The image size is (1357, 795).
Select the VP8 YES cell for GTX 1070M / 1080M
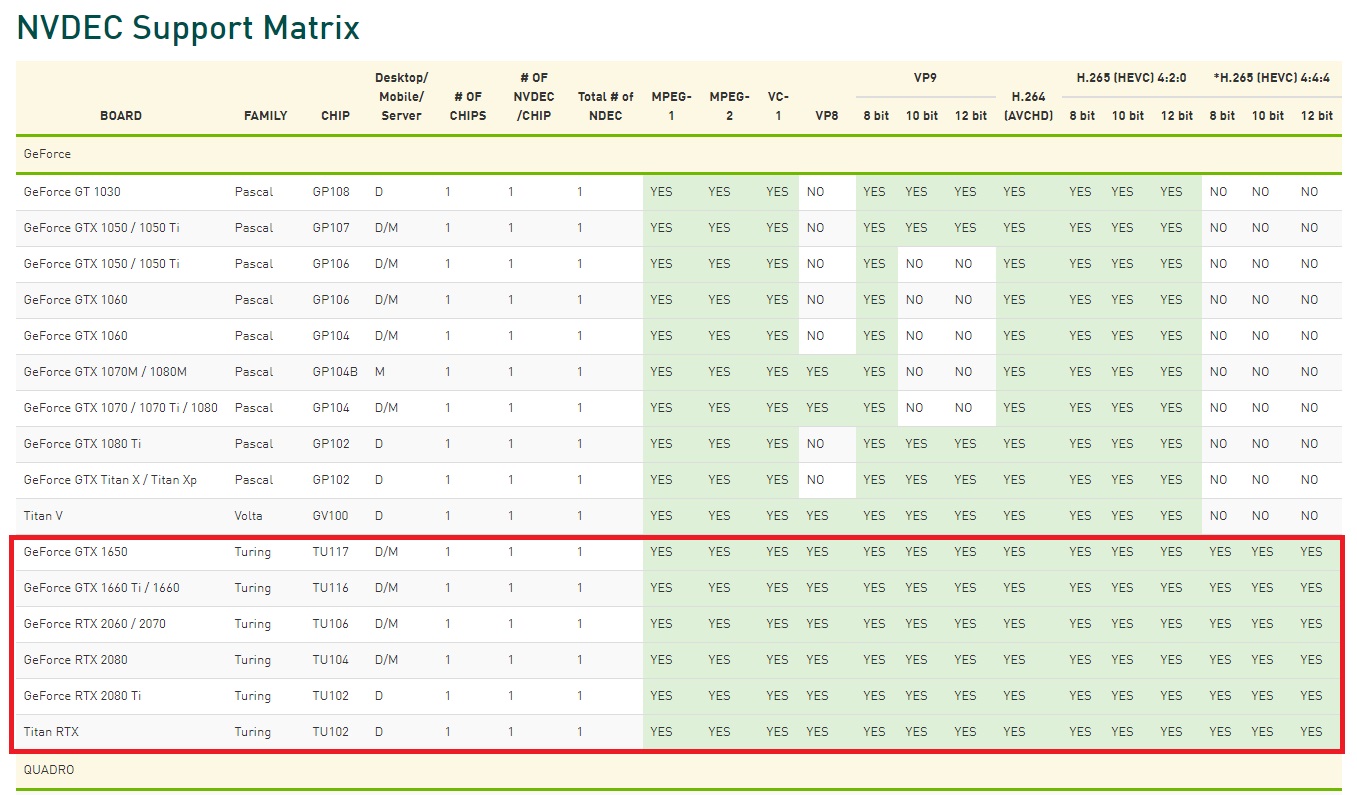[818, 372]
